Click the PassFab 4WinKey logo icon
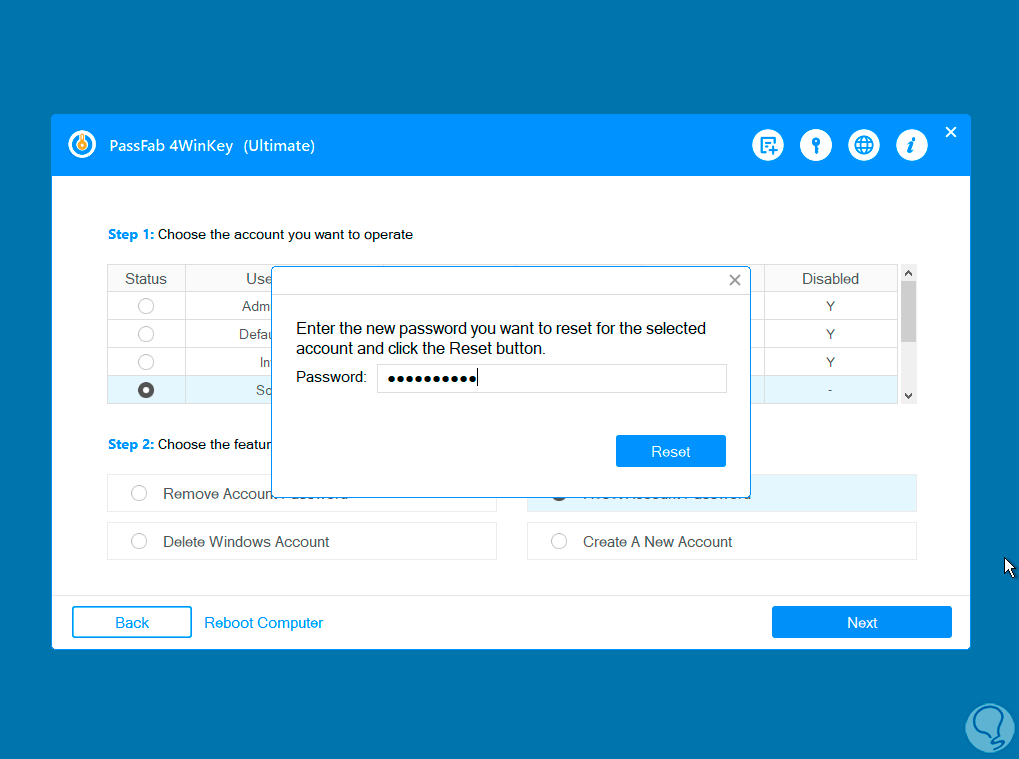 [83, 144]
